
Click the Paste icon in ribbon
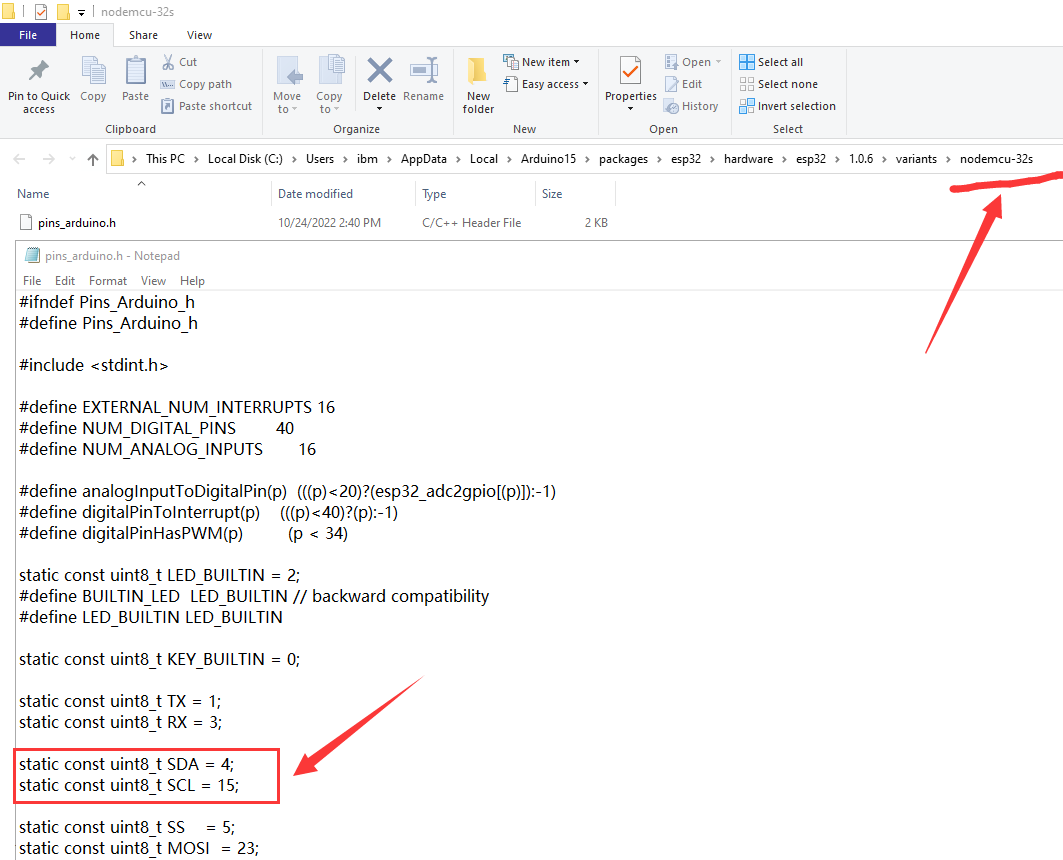pos(135,72)
